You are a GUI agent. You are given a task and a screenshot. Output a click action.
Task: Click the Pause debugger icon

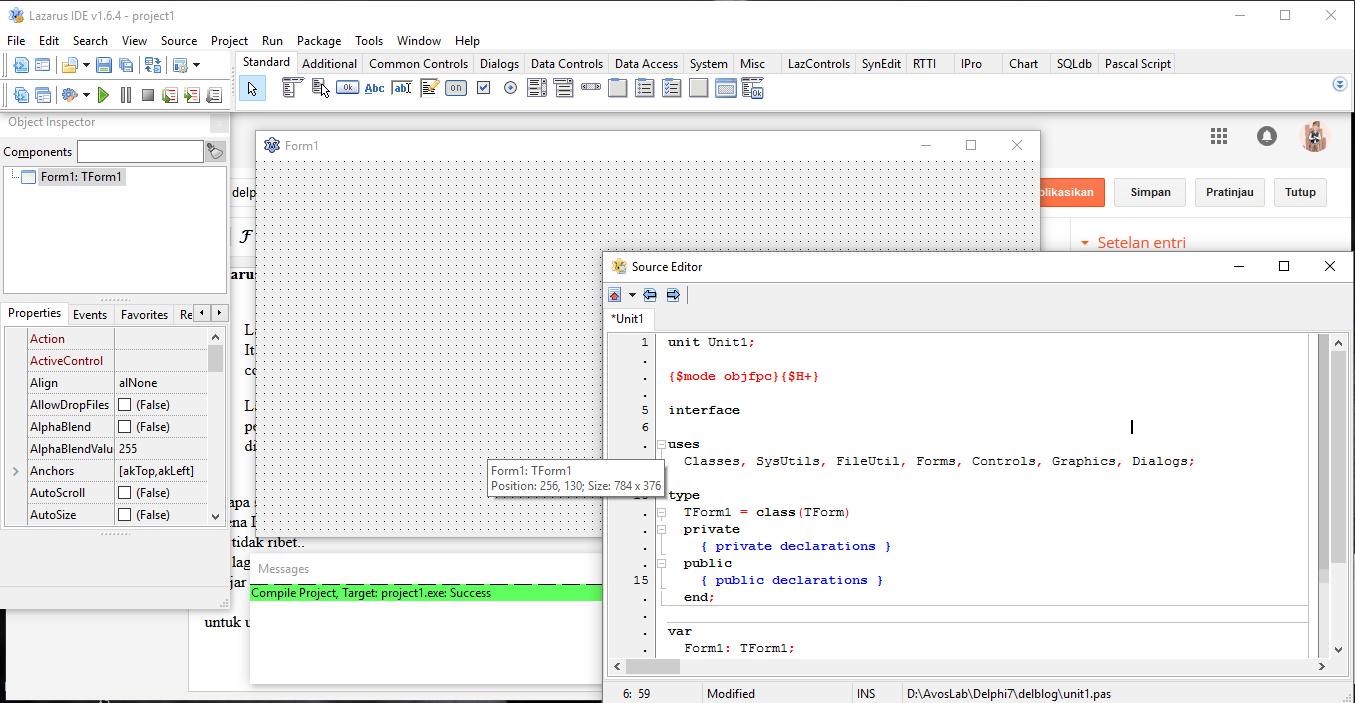click(126, 95)
